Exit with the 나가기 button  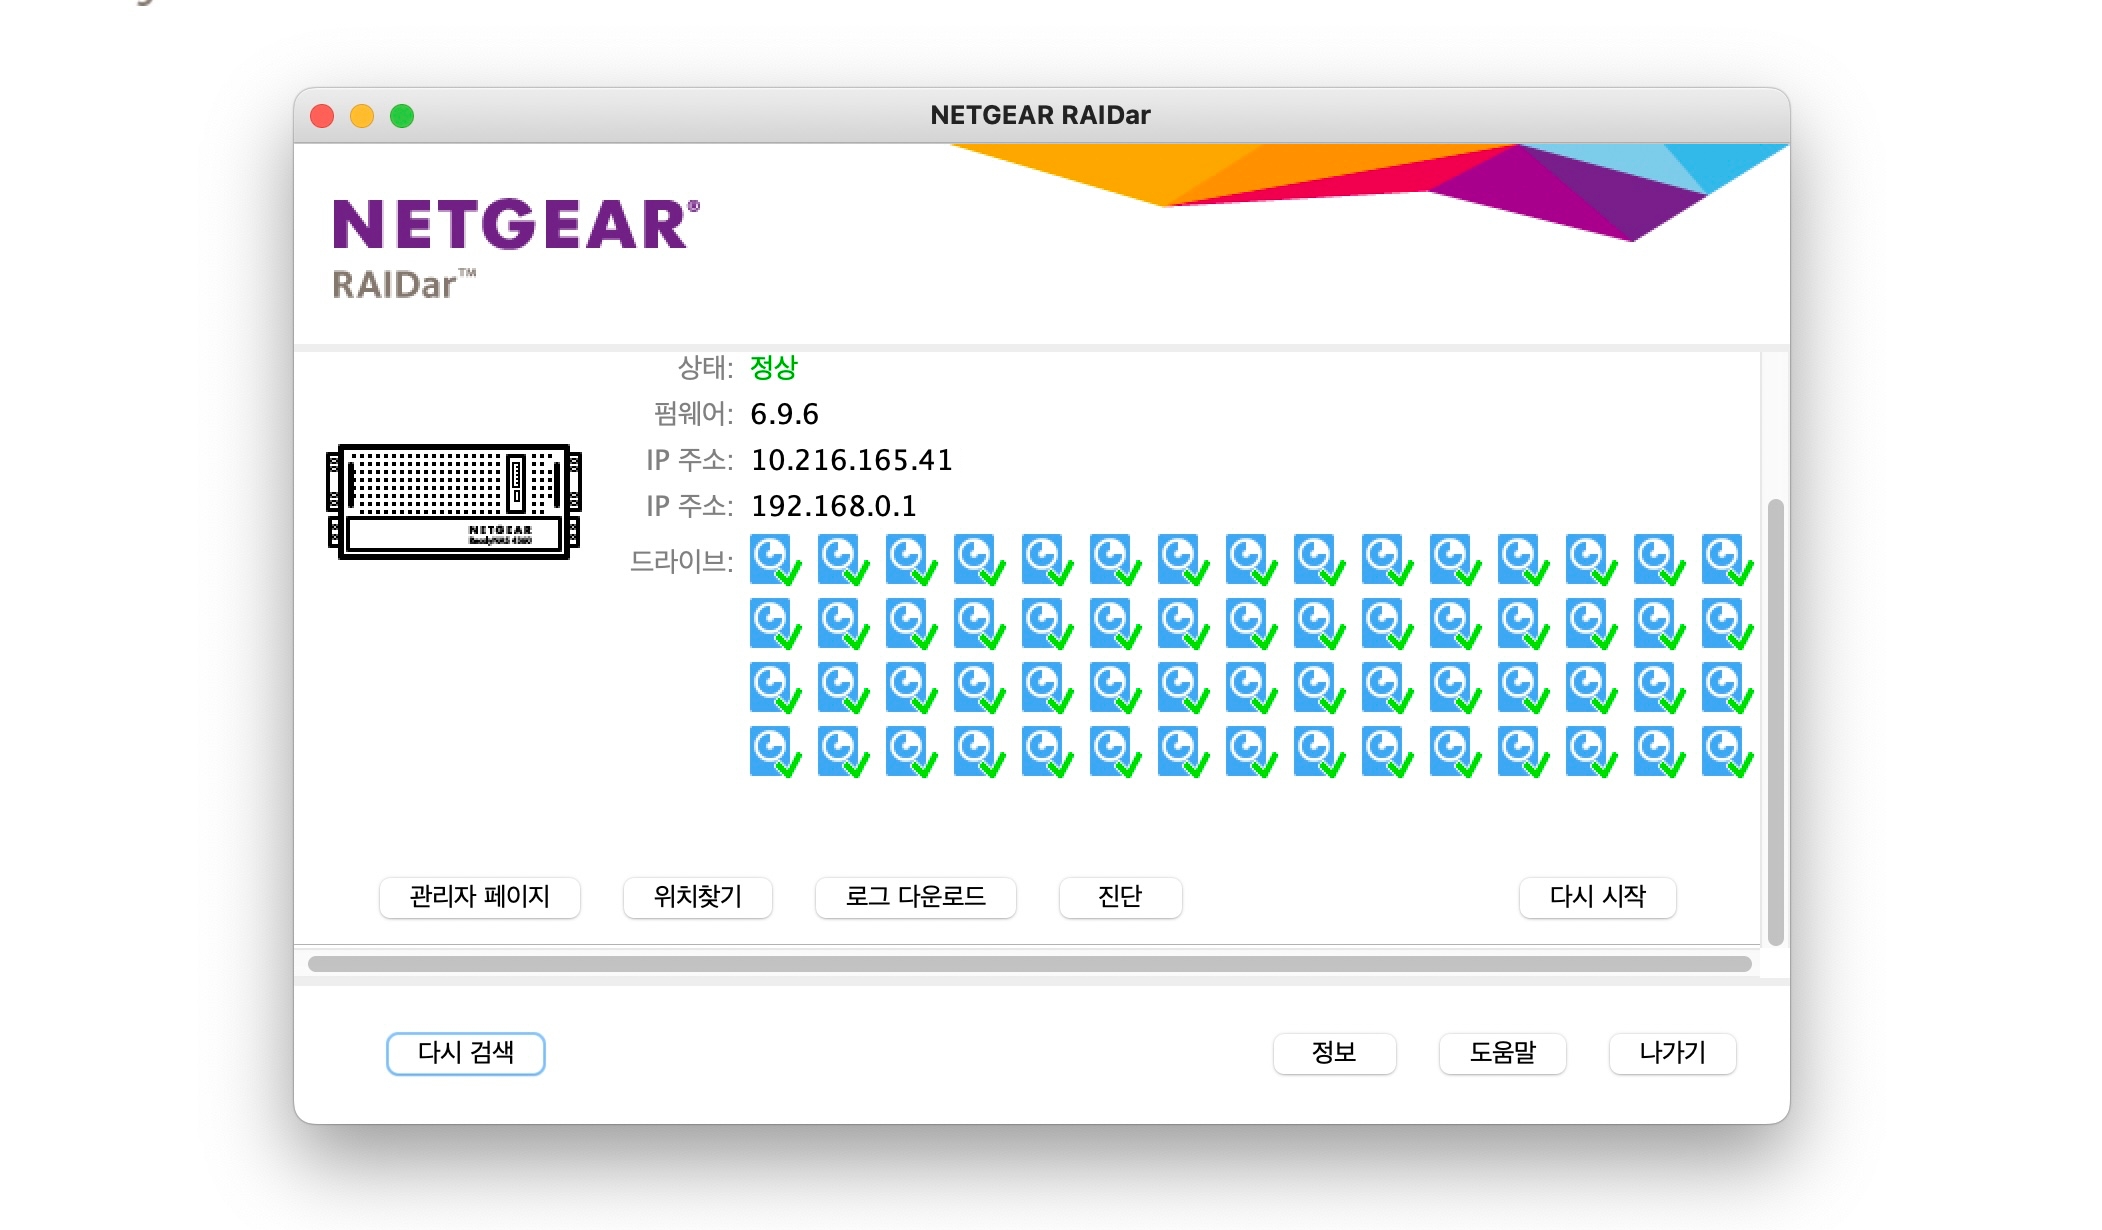pos(1673,1053)
